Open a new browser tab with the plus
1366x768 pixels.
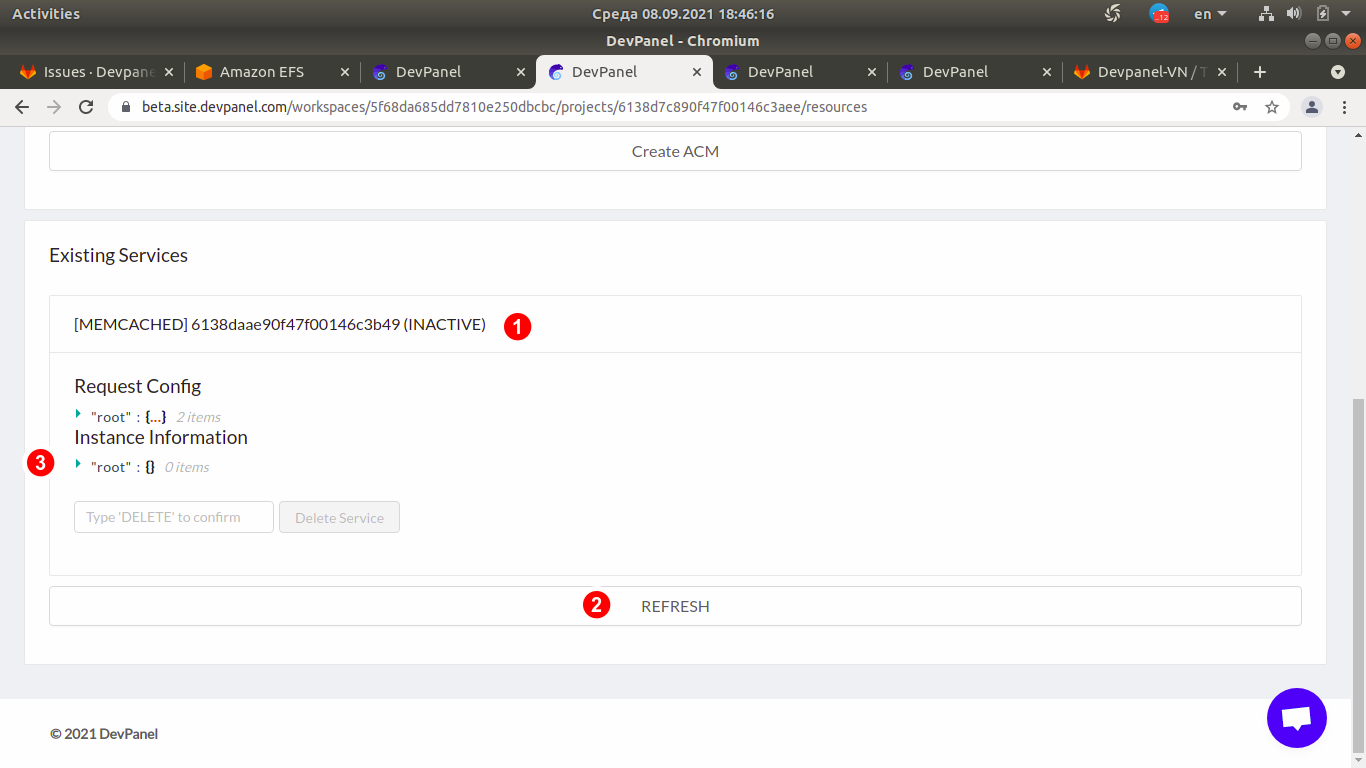pos(1259,71)
